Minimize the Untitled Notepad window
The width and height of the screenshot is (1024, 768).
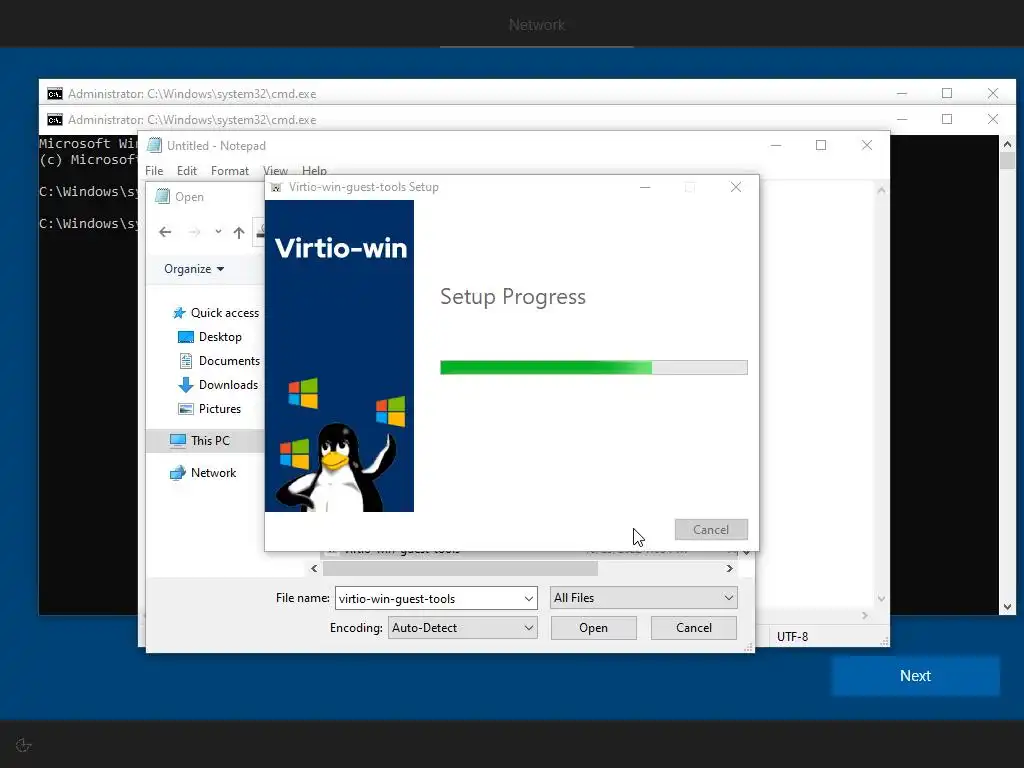[x=776, y=145]
